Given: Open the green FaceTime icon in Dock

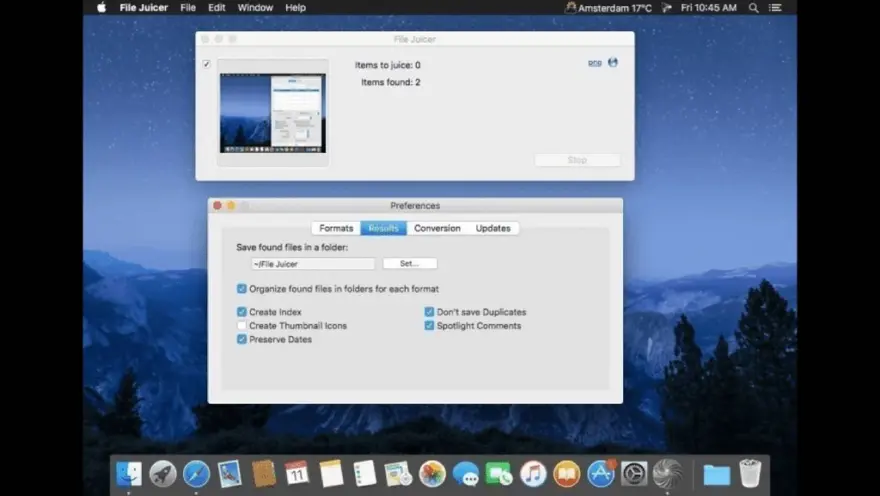Looking at the screenshot, I should coord(499,474).
